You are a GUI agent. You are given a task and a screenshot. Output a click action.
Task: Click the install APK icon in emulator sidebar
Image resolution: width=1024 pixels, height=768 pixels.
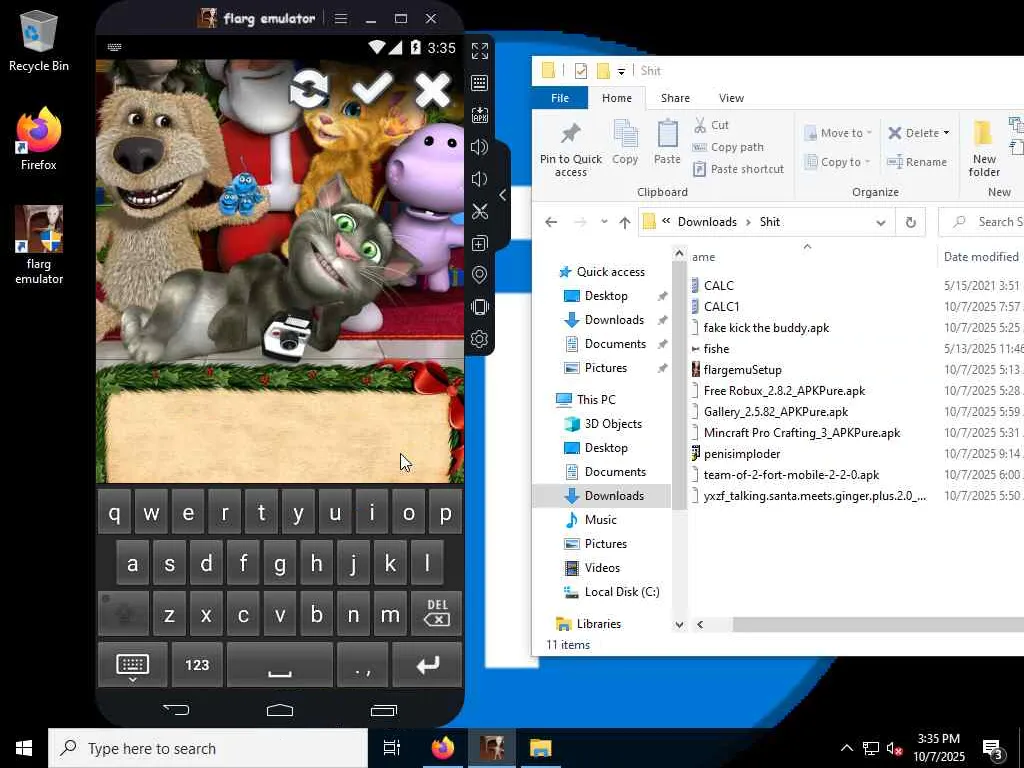(x=479, y=115)
